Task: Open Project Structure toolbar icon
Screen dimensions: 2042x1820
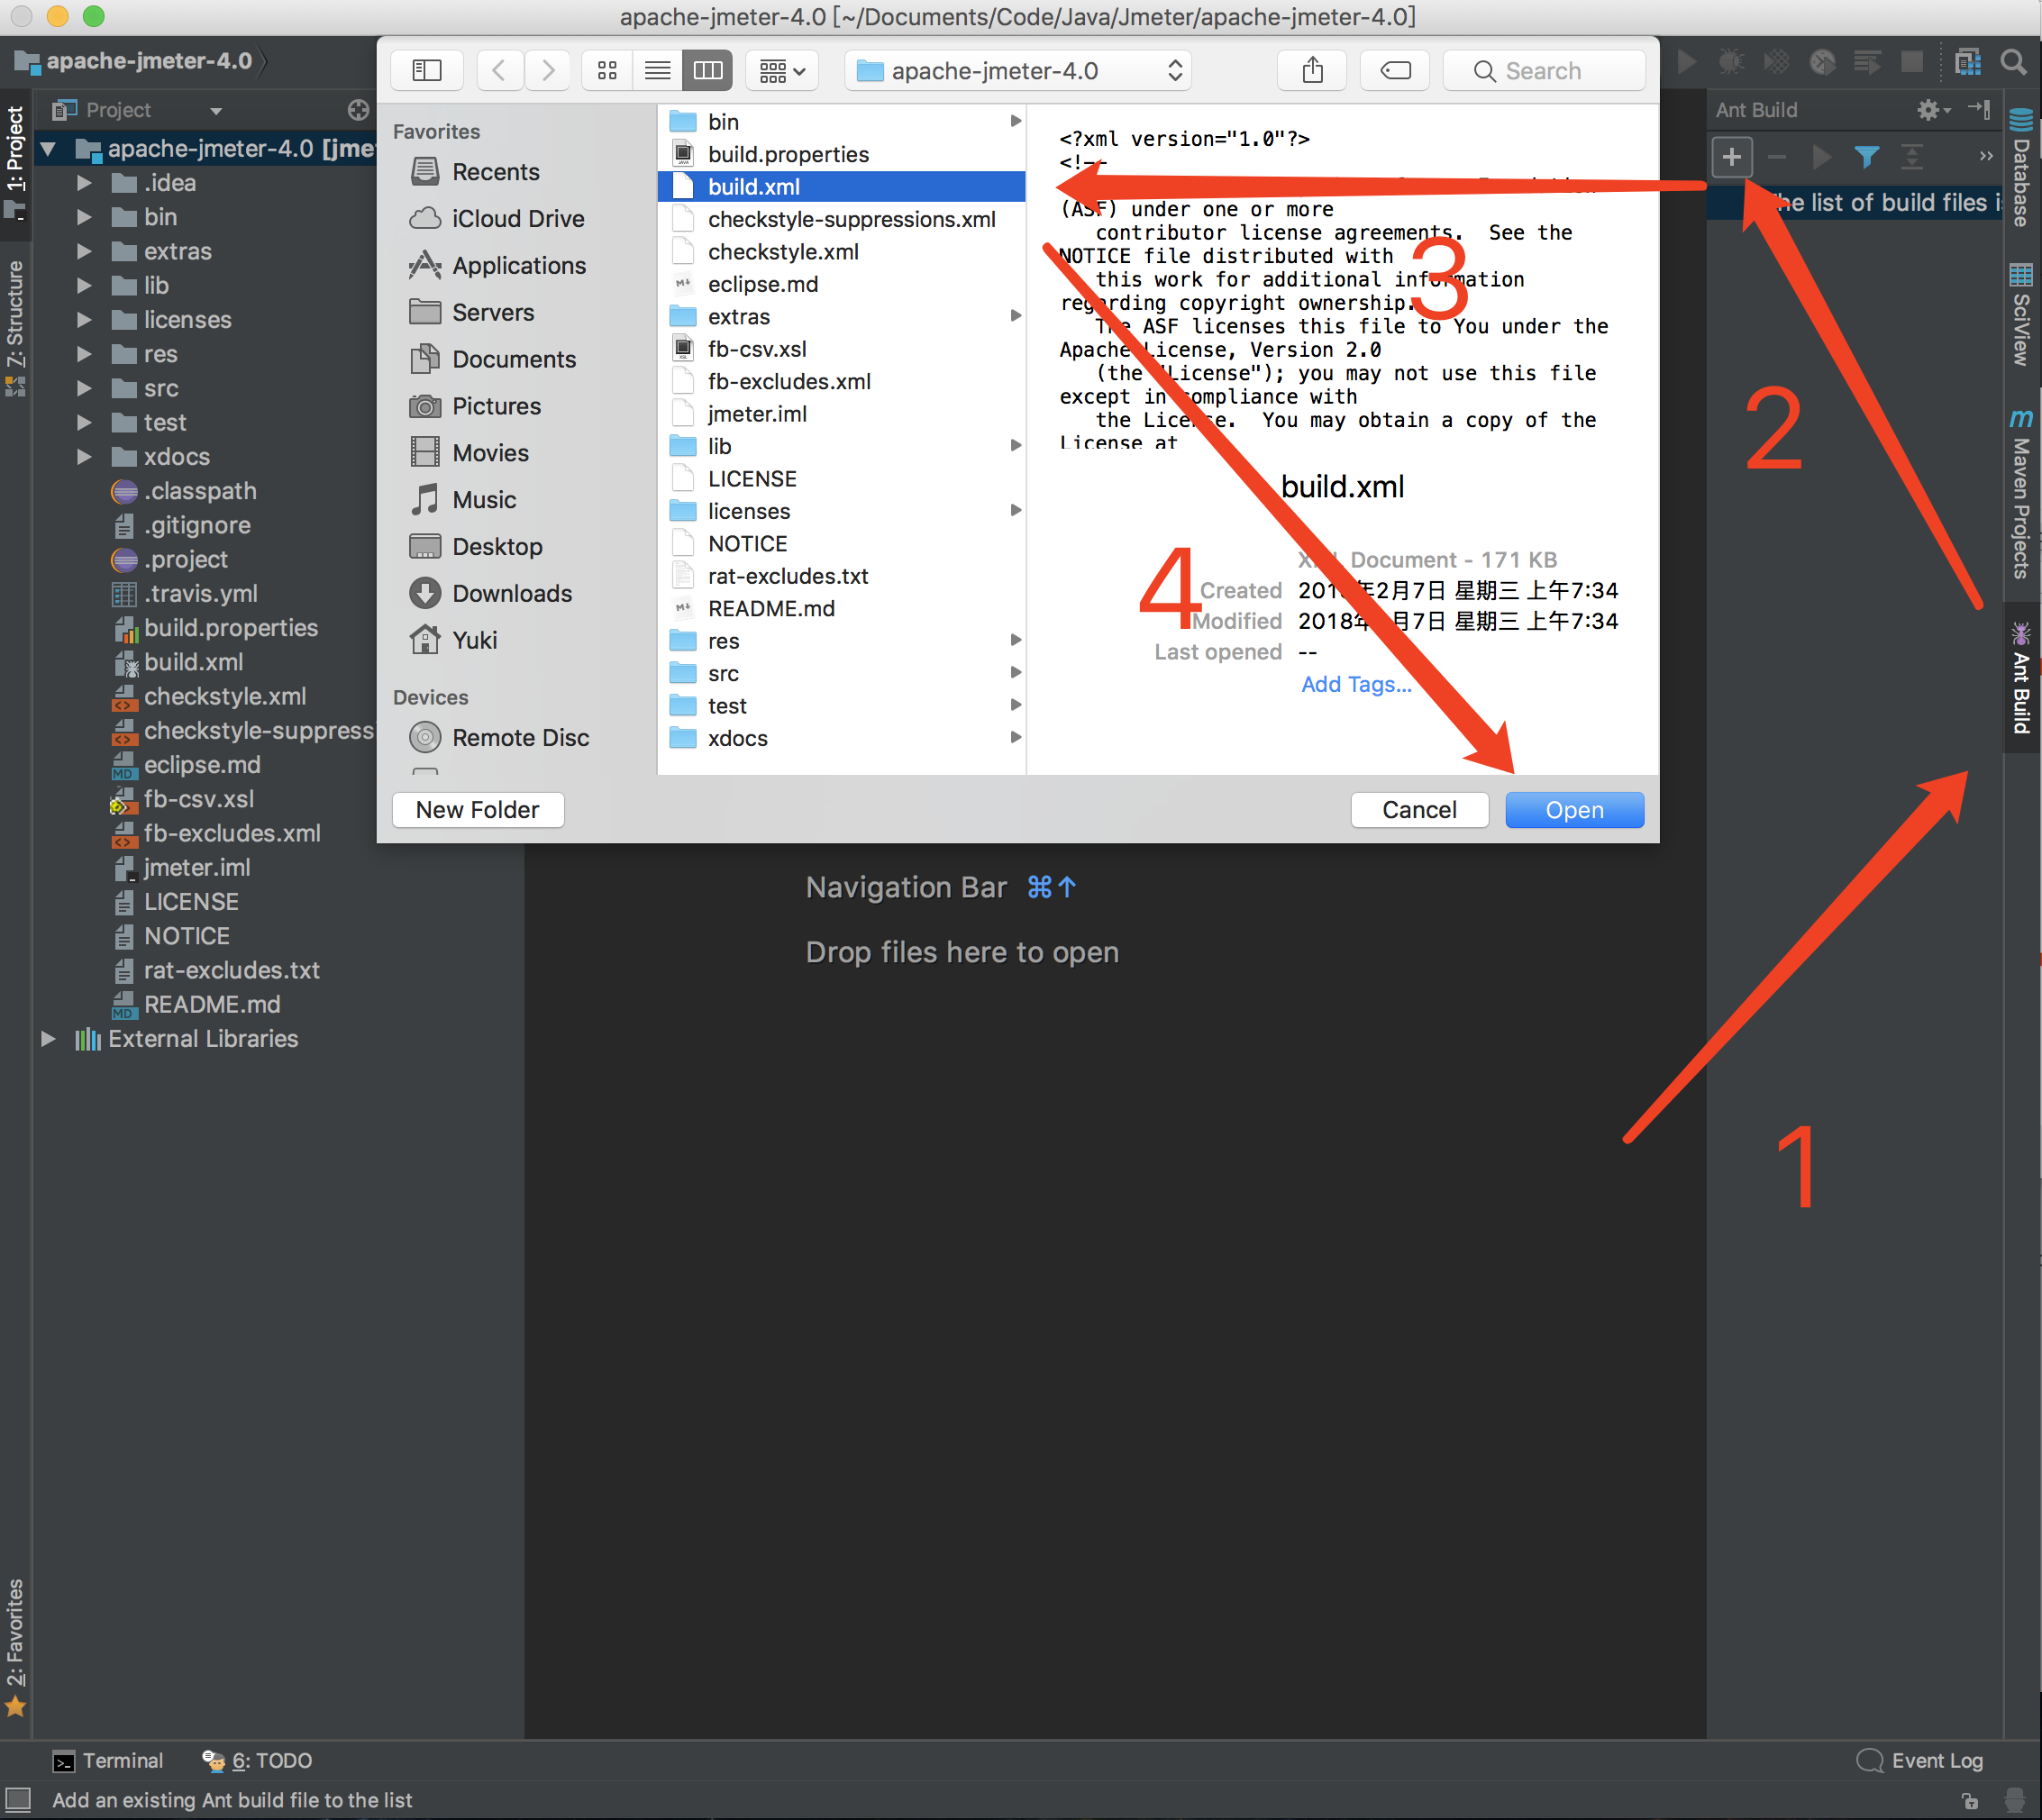Action: click(x=1967, y=62)
